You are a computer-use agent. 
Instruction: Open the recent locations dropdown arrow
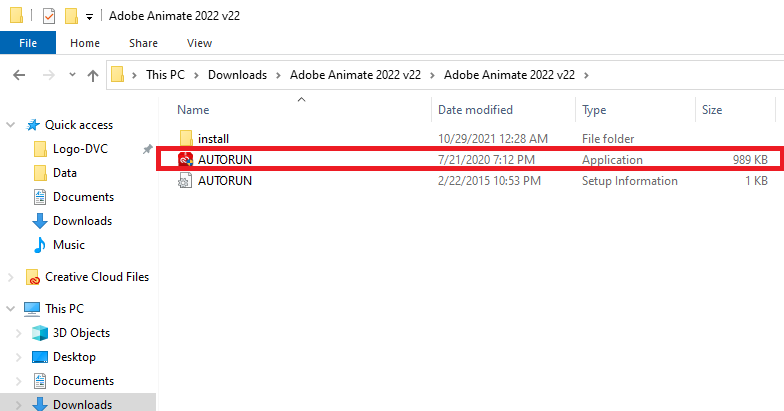click(x=72, y=74)
